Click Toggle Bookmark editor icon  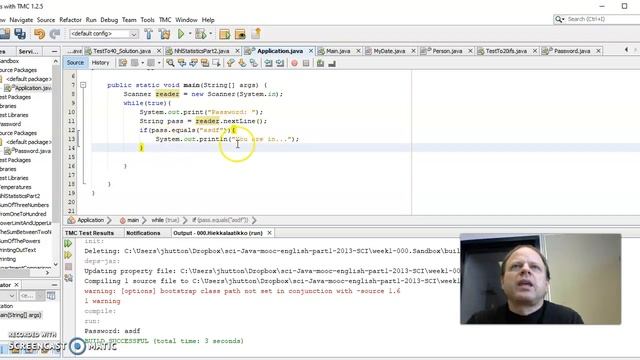tap(253, 63)
